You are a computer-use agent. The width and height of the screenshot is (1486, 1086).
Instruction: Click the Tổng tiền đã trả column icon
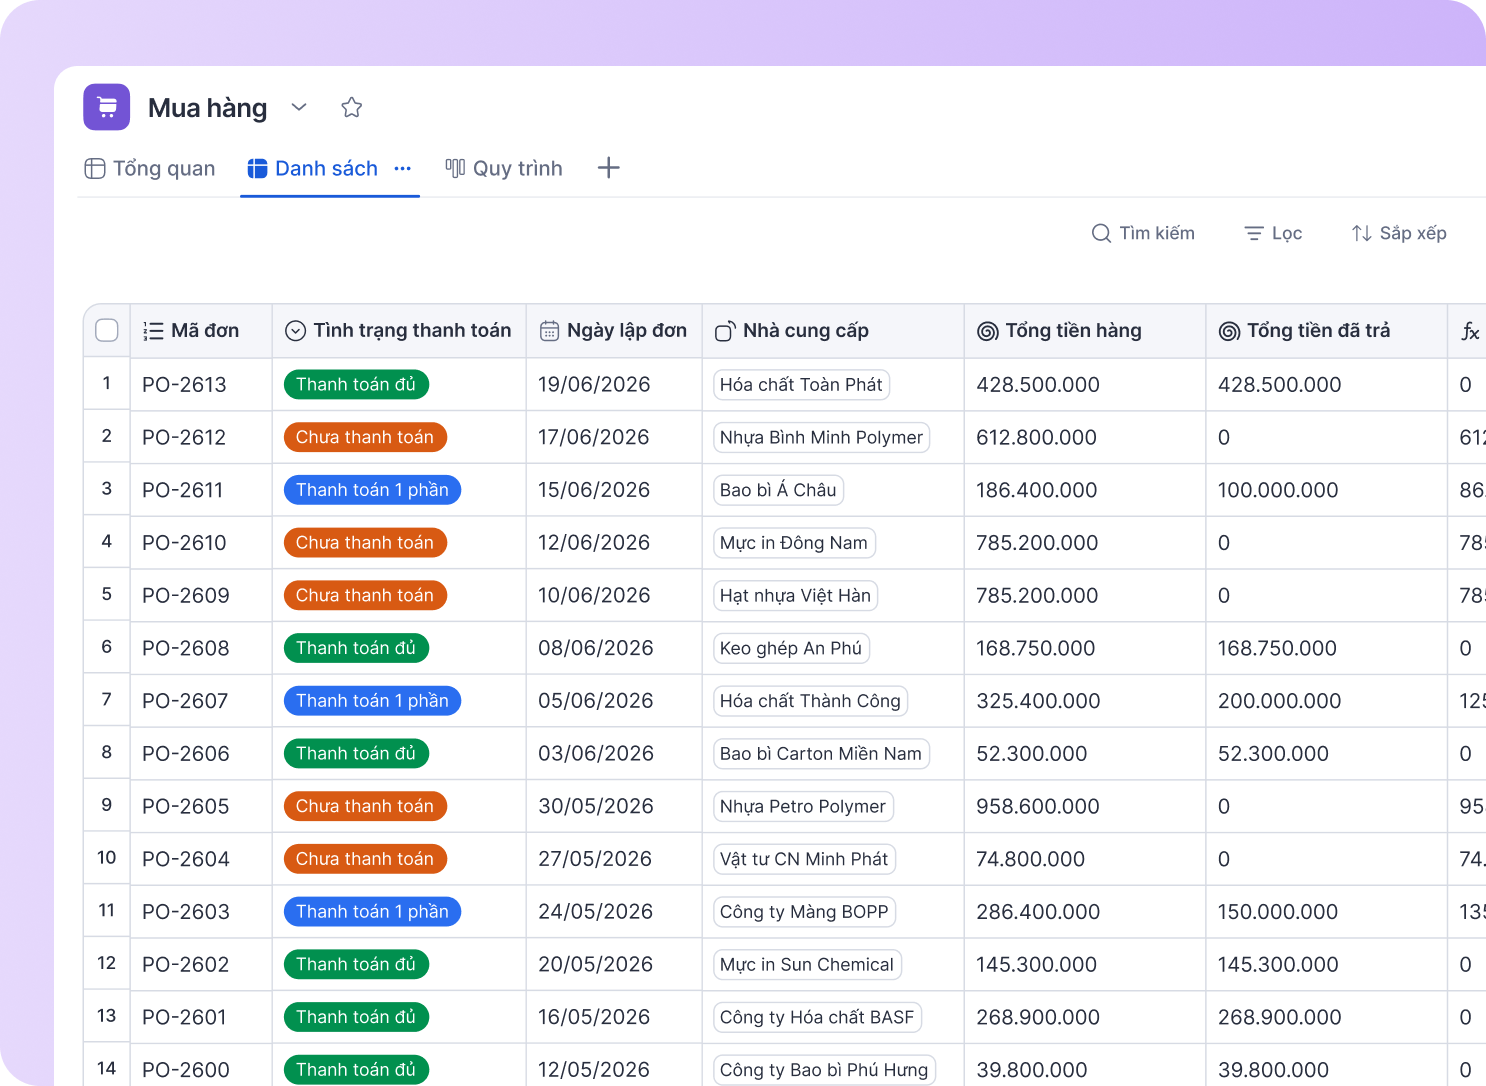click(1229, 331)
